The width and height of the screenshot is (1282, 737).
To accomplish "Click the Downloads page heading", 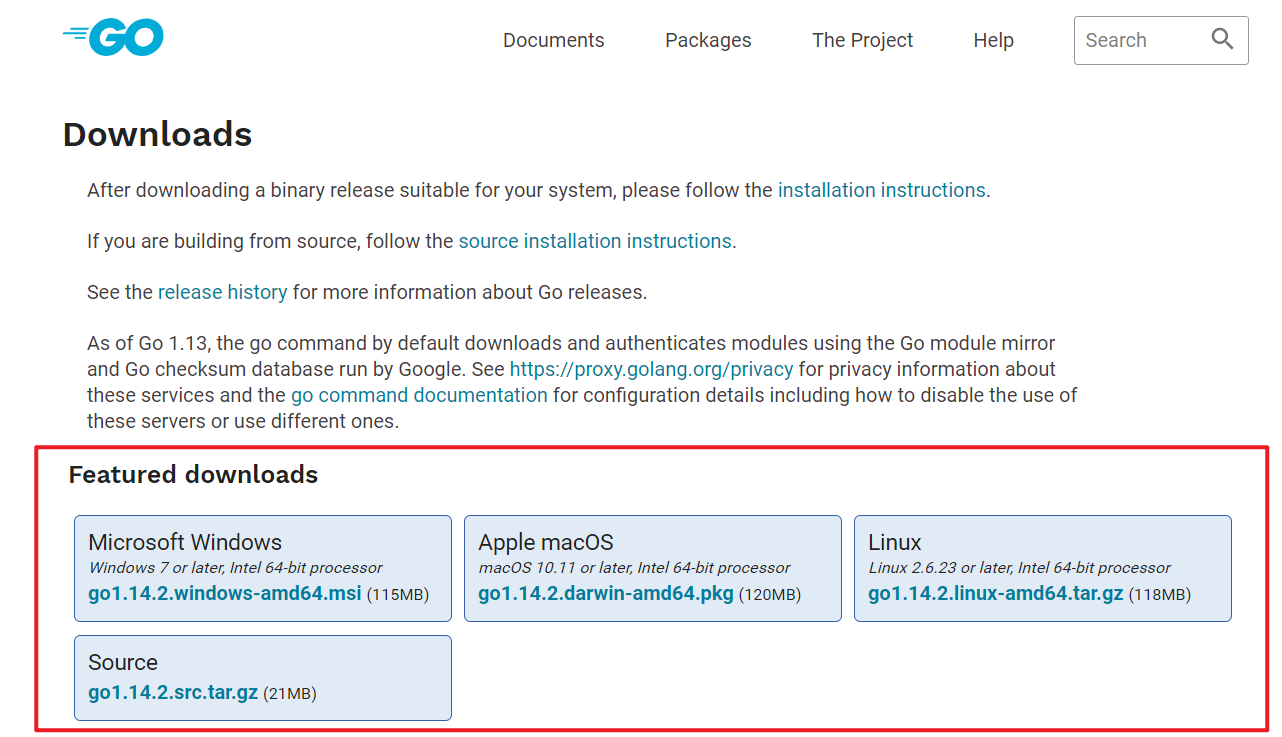I will (157, 134).
